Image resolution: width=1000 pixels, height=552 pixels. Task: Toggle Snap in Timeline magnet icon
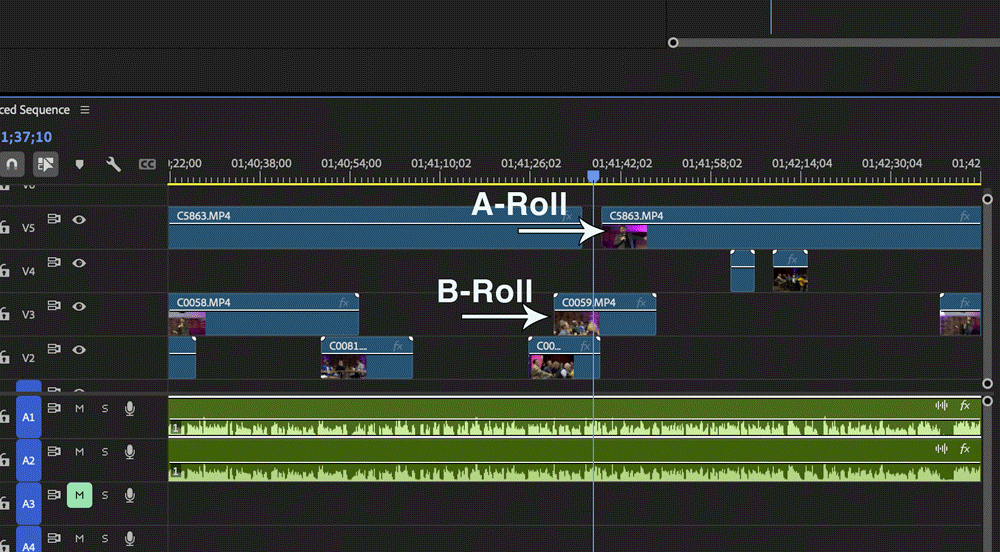tap(12, 163)
